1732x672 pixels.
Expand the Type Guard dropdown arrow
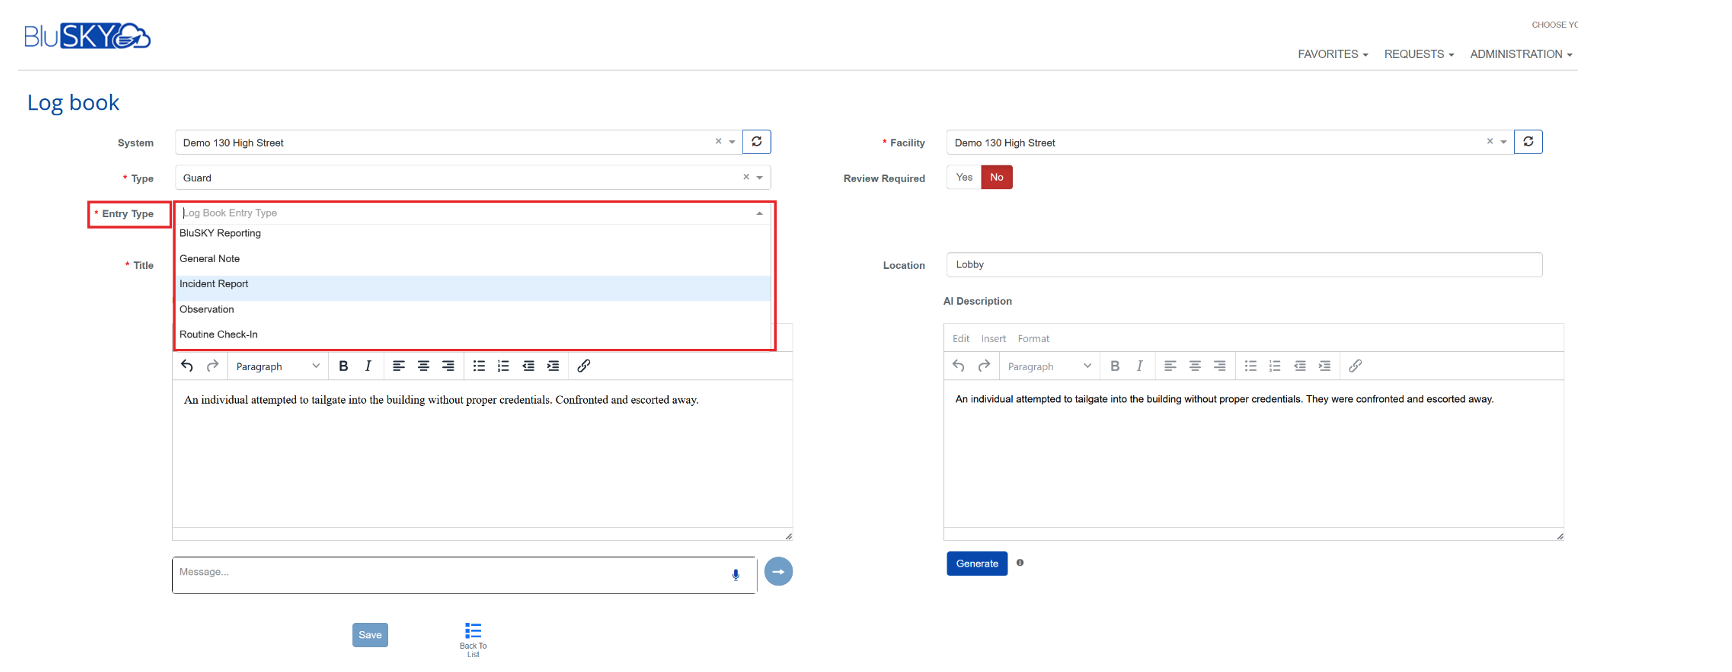pos(760,178)
